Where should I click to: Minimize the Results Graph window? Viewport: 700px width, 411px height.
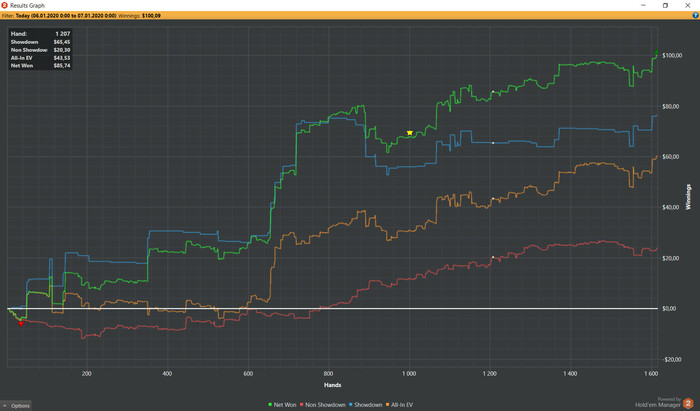[x=643, y=5]
